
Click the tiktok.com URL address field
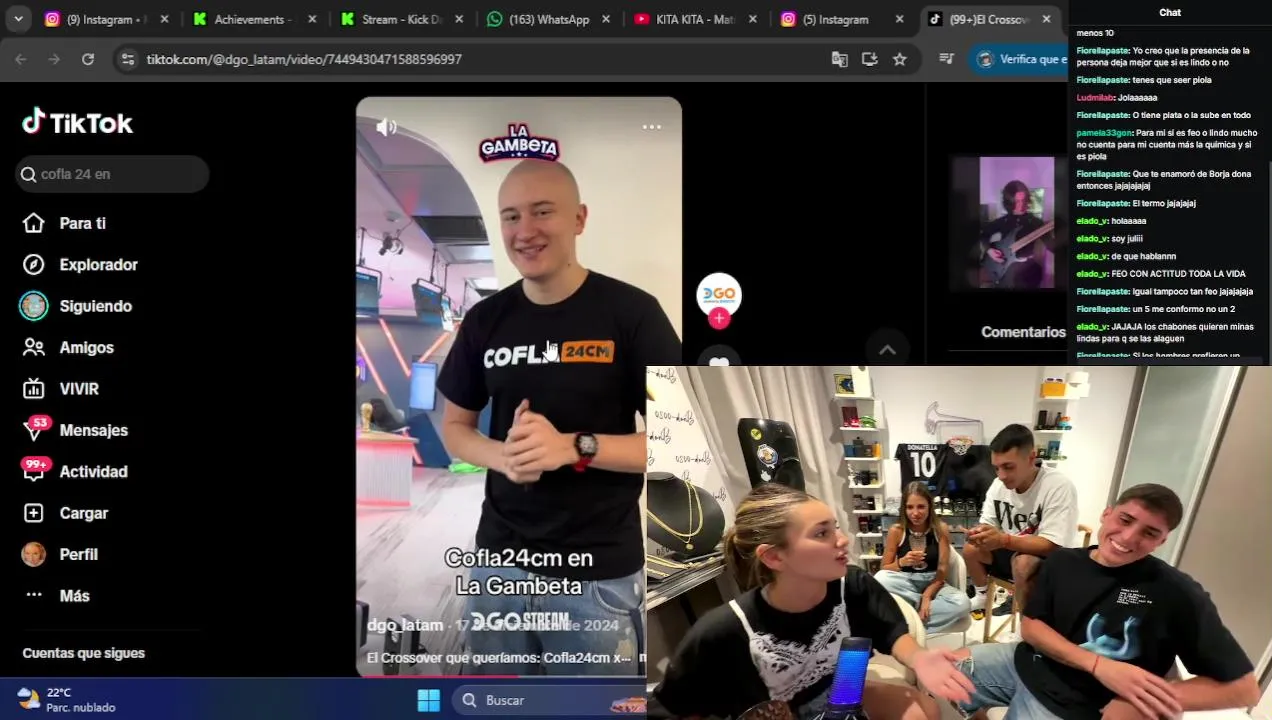[x=304, y=59]
